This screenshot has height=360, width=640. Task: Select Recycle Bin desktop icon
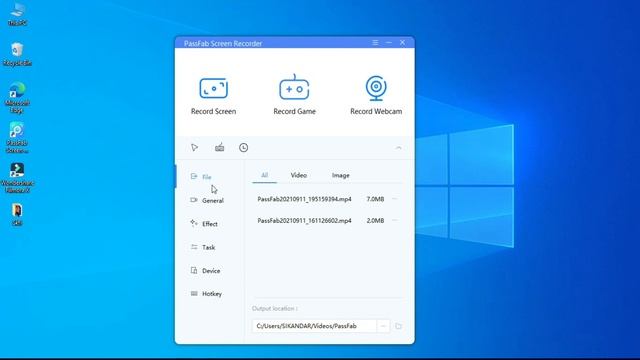[x=17, y=54]
